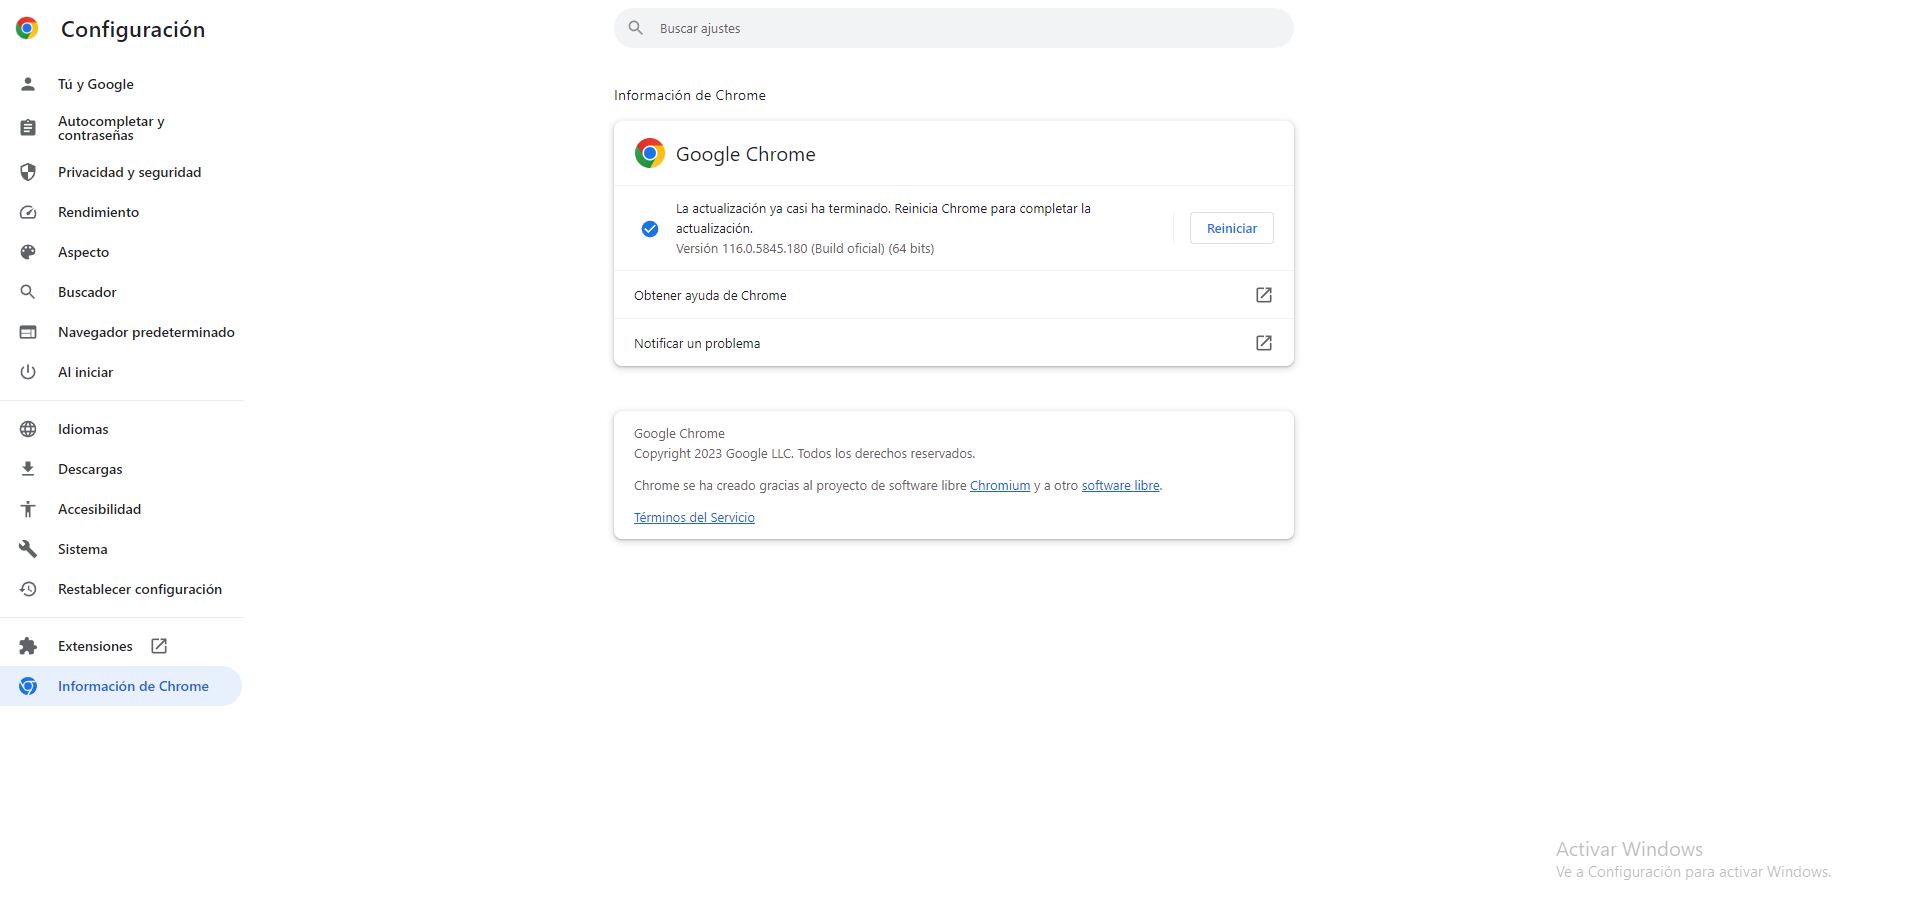This screenshot has width=1905, height=917.
Task: Open the Chromium project link
Action: coord(999,486)
